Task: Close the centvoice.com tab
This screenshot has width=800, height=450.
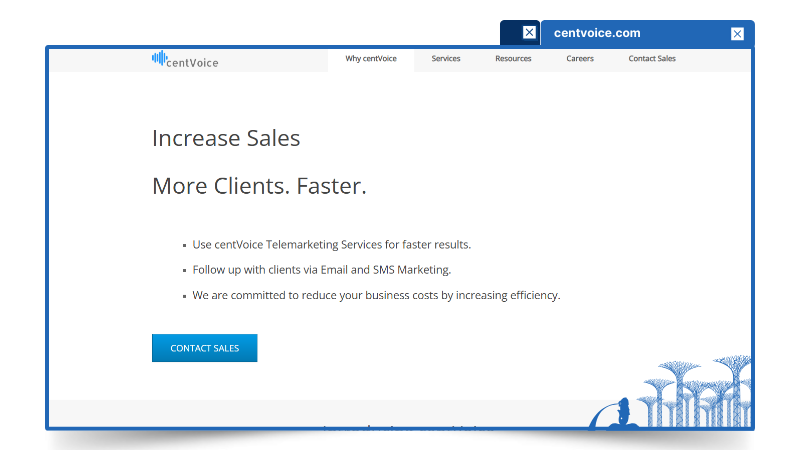Action: [737, 33]
